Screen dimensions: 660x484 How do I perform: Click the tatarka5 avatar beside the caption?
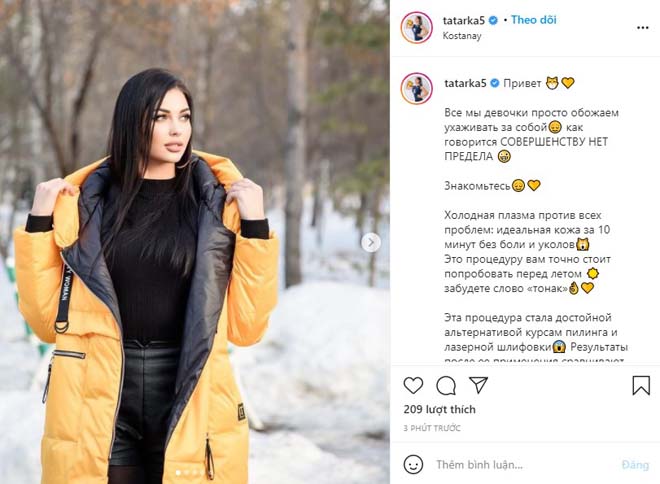click(x=416, y=88)
